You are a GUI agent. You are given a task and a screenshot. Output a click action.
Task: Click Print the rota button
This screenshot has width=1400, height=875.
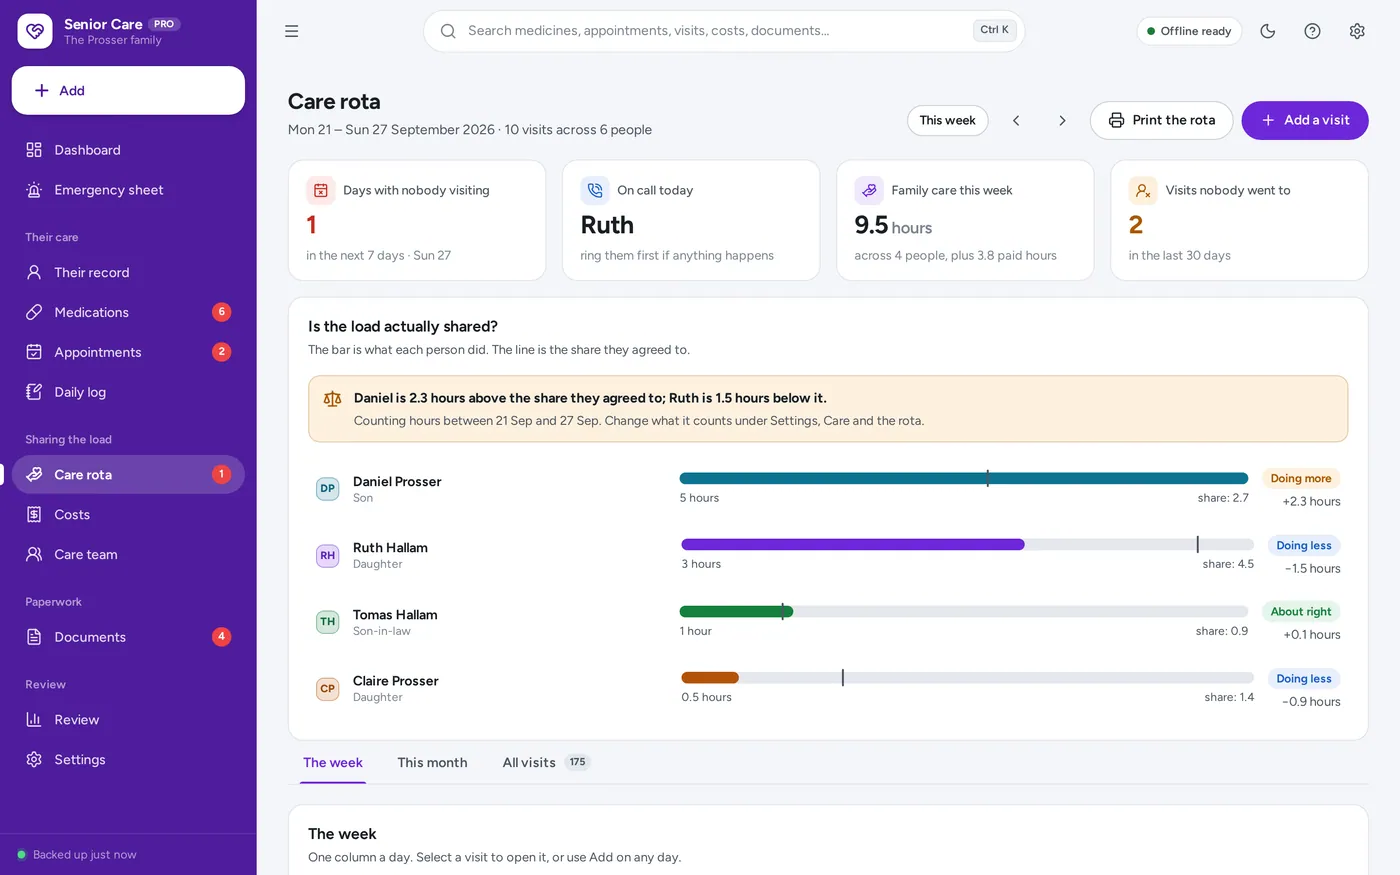(x=1161, y=120)
